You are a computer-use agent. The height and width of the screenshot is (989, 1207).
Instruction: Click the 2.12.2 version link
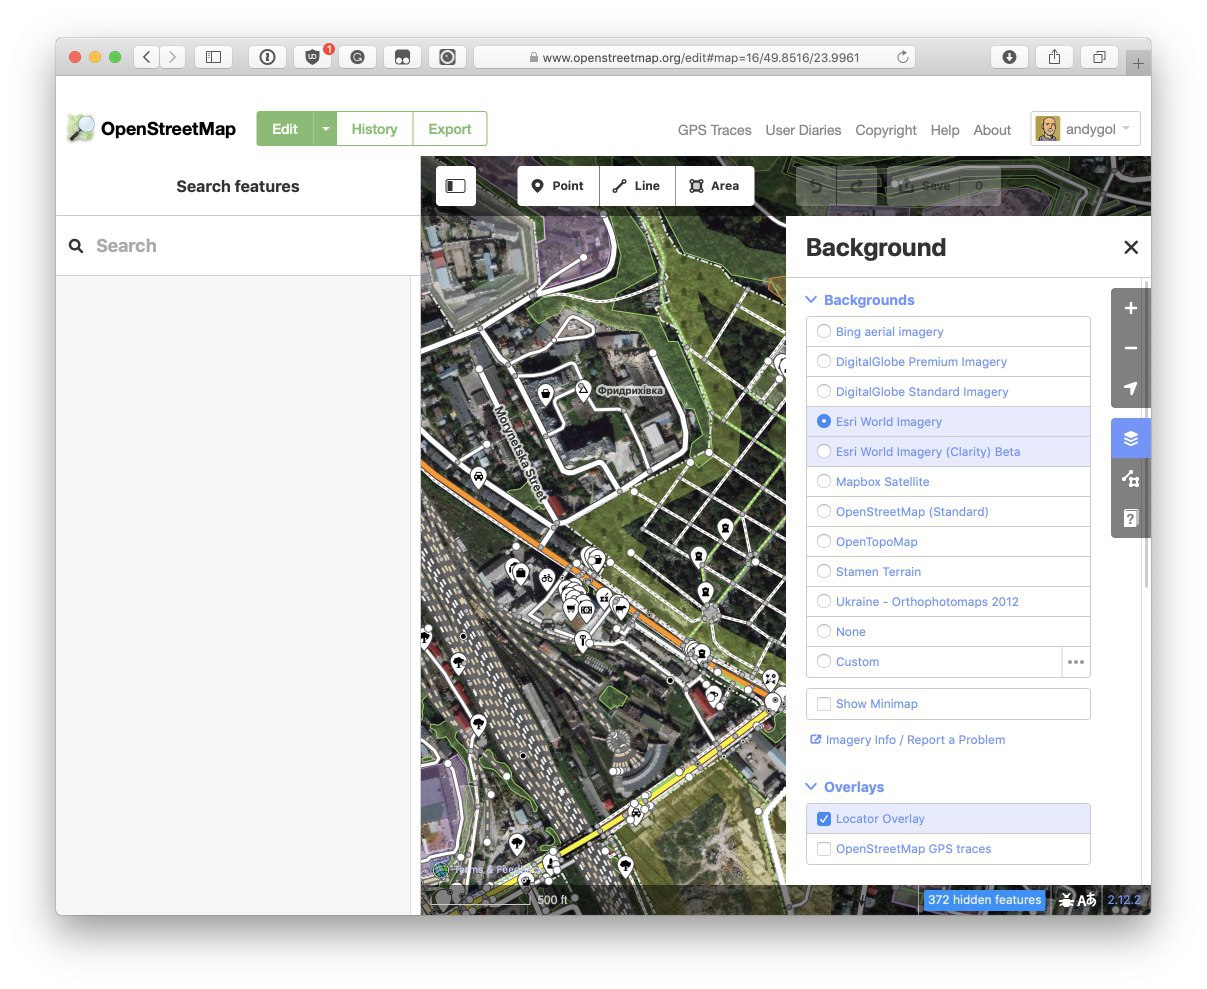click(1124, 900)
